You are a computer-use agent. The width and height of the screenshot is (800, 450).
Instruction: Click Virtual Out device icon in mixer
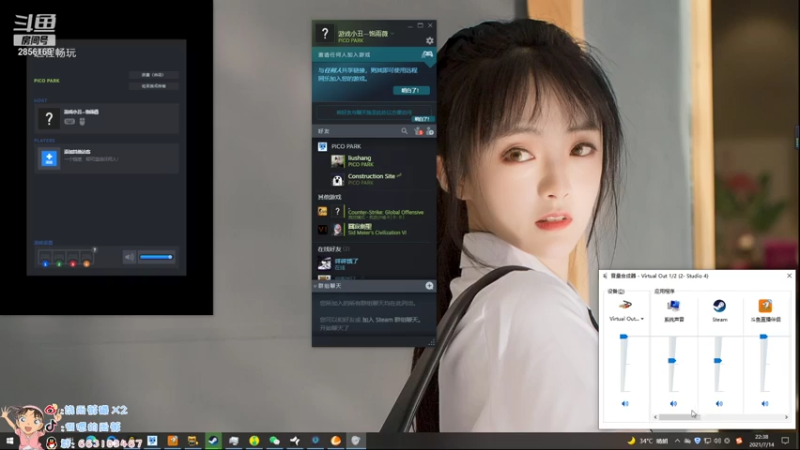(x=625, y=305)
